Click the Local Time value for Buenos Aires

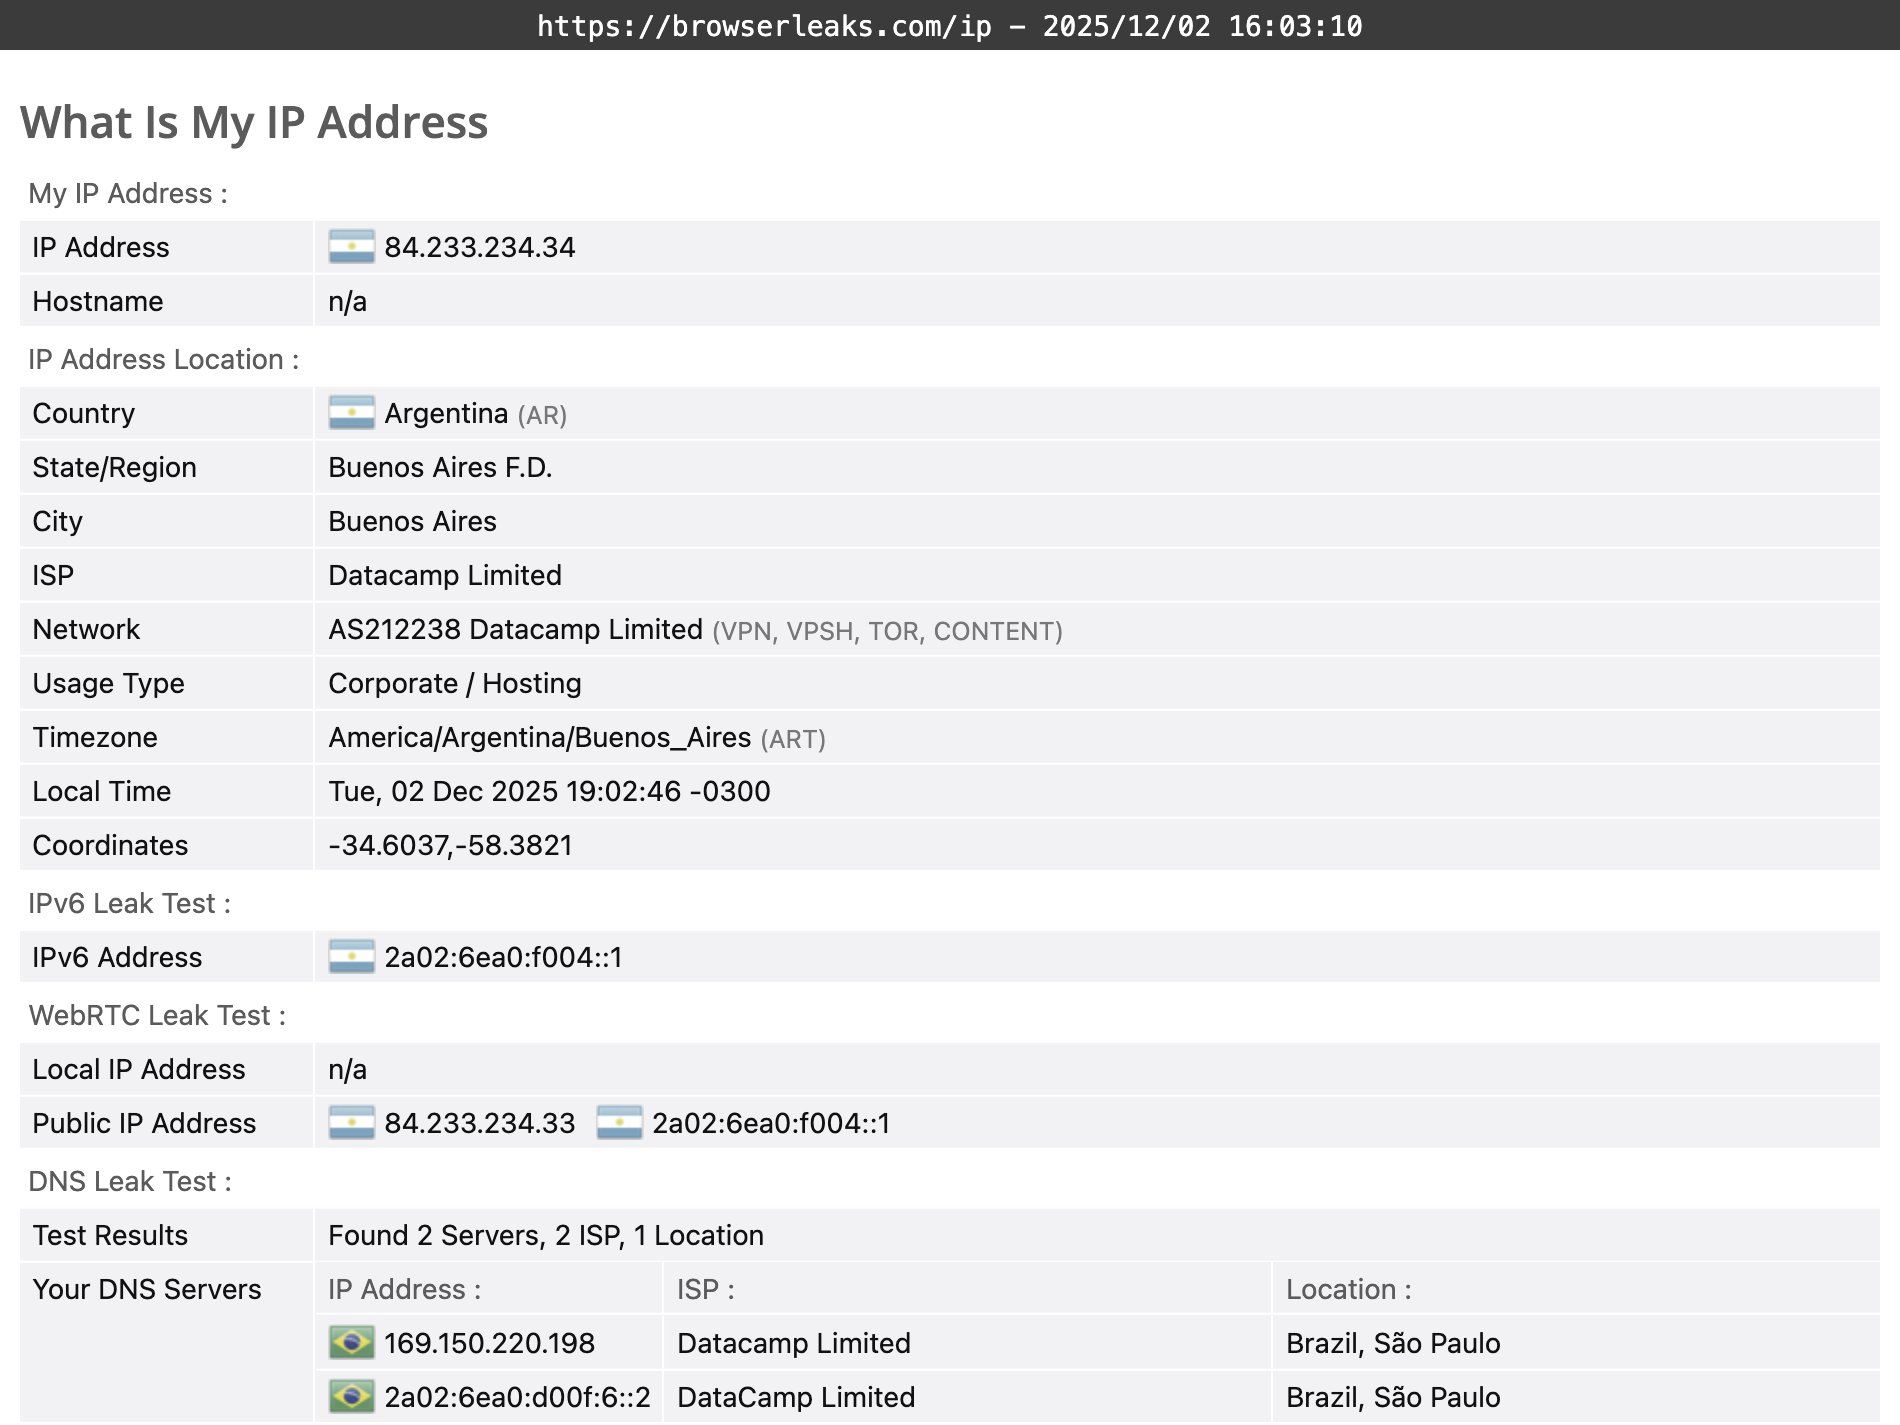pos(549,791)
